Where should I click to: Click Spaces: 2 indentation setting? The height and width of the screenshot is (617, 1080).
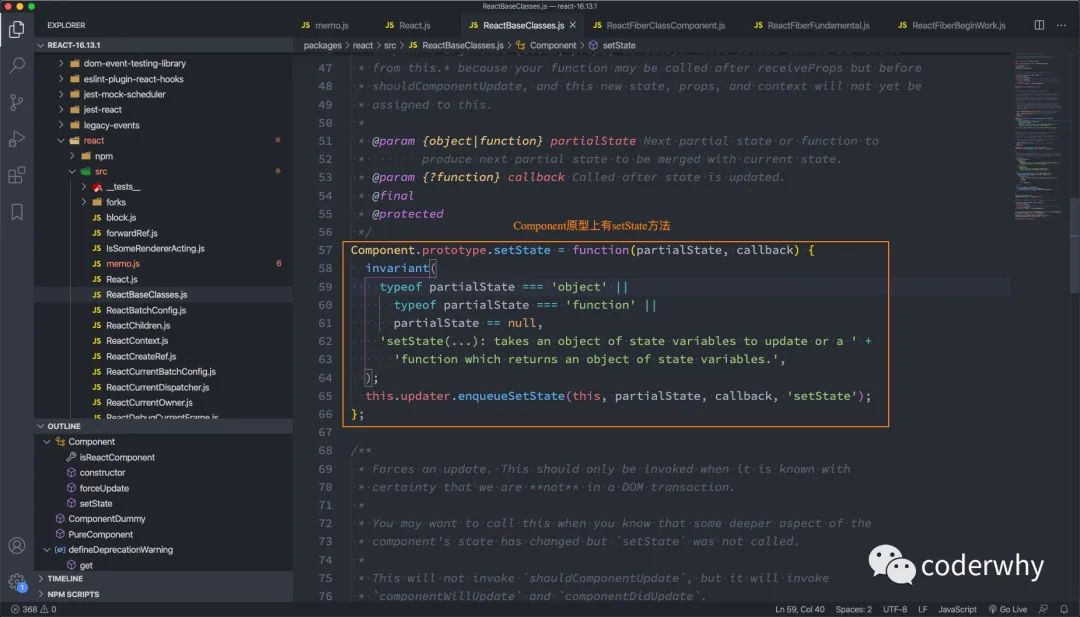click(853, 609)
